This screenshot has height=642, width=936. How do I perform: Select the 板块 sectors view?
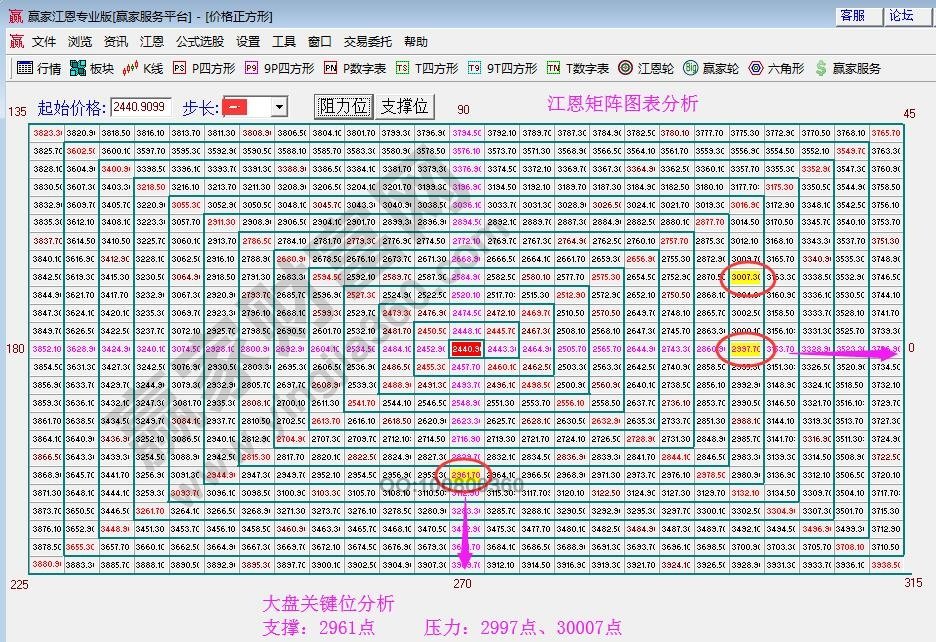[88, 69]
